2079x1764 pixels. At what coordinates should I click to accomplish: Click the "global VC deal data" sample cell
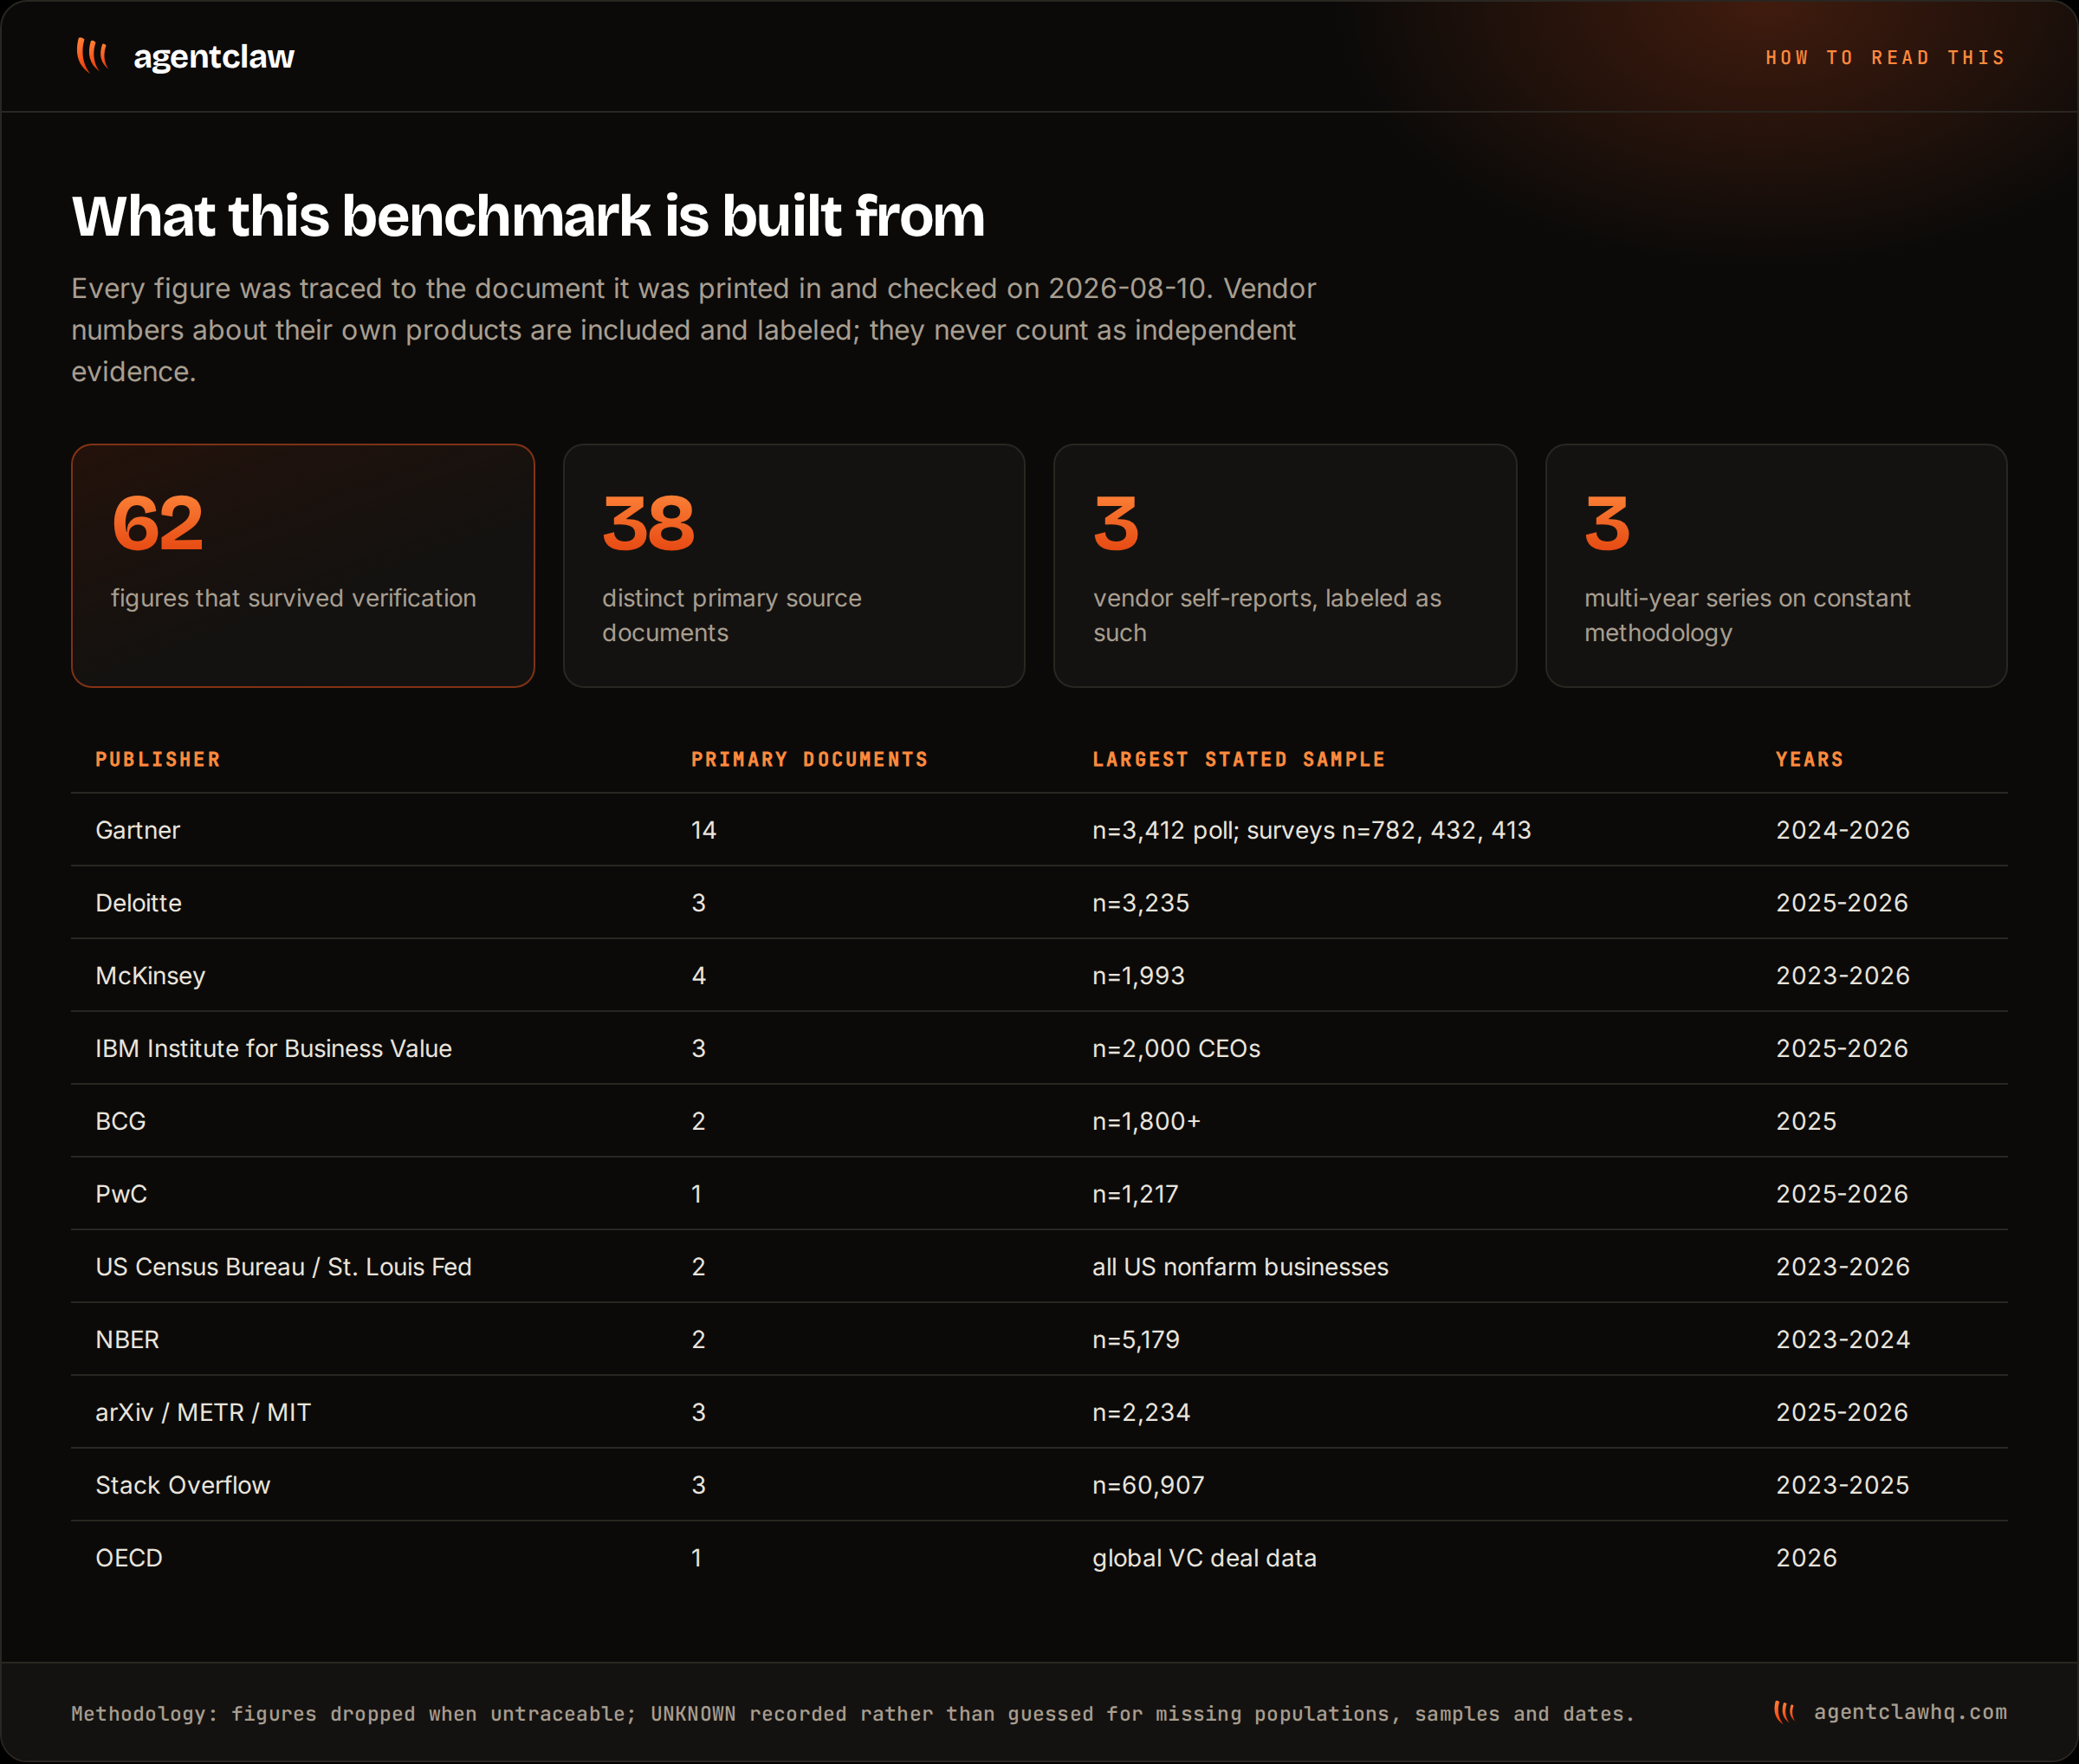coord(1204,1558)
